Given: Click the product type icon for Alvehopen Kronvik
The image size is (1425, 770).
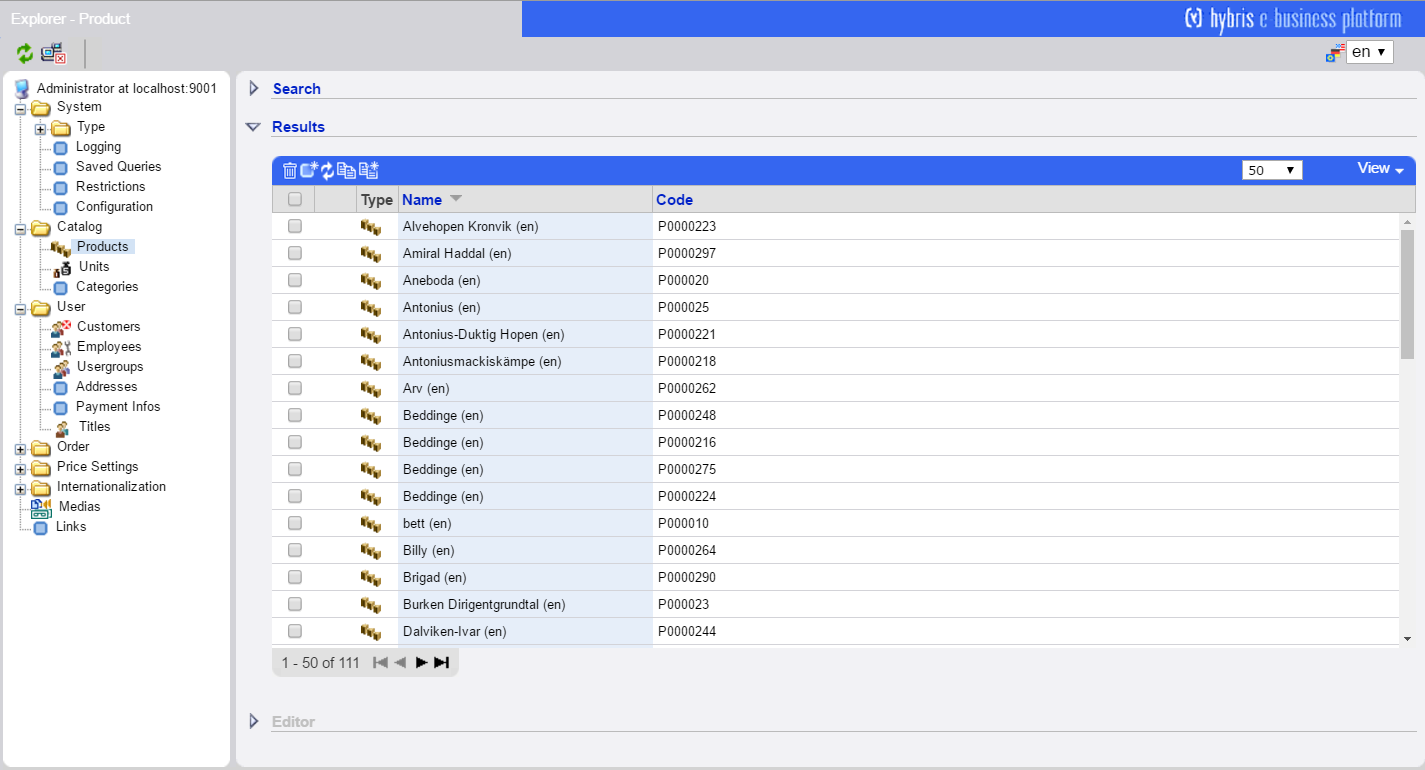Looking at the screenshot, I should 371,227.
